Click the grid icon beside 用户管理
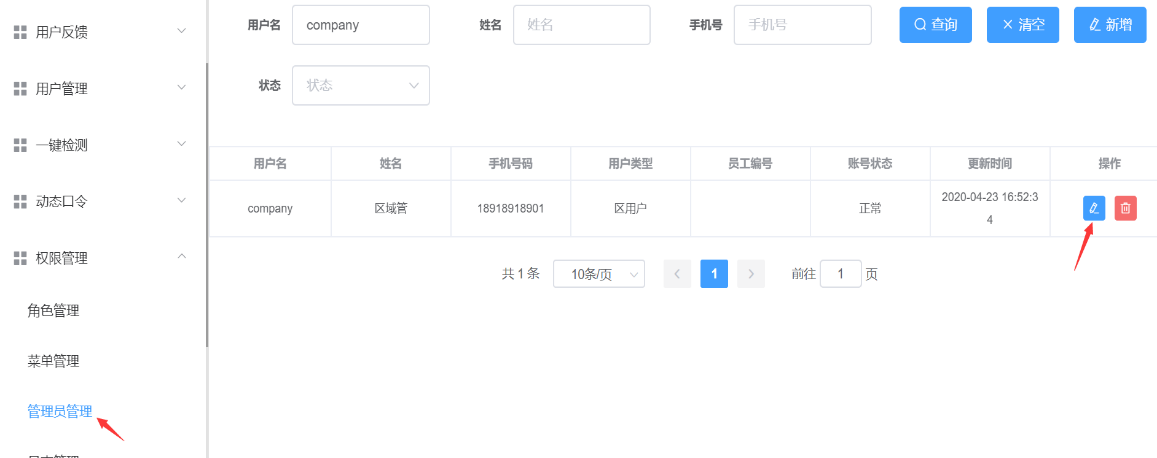 pyautogui.click(x=20, y=89)
